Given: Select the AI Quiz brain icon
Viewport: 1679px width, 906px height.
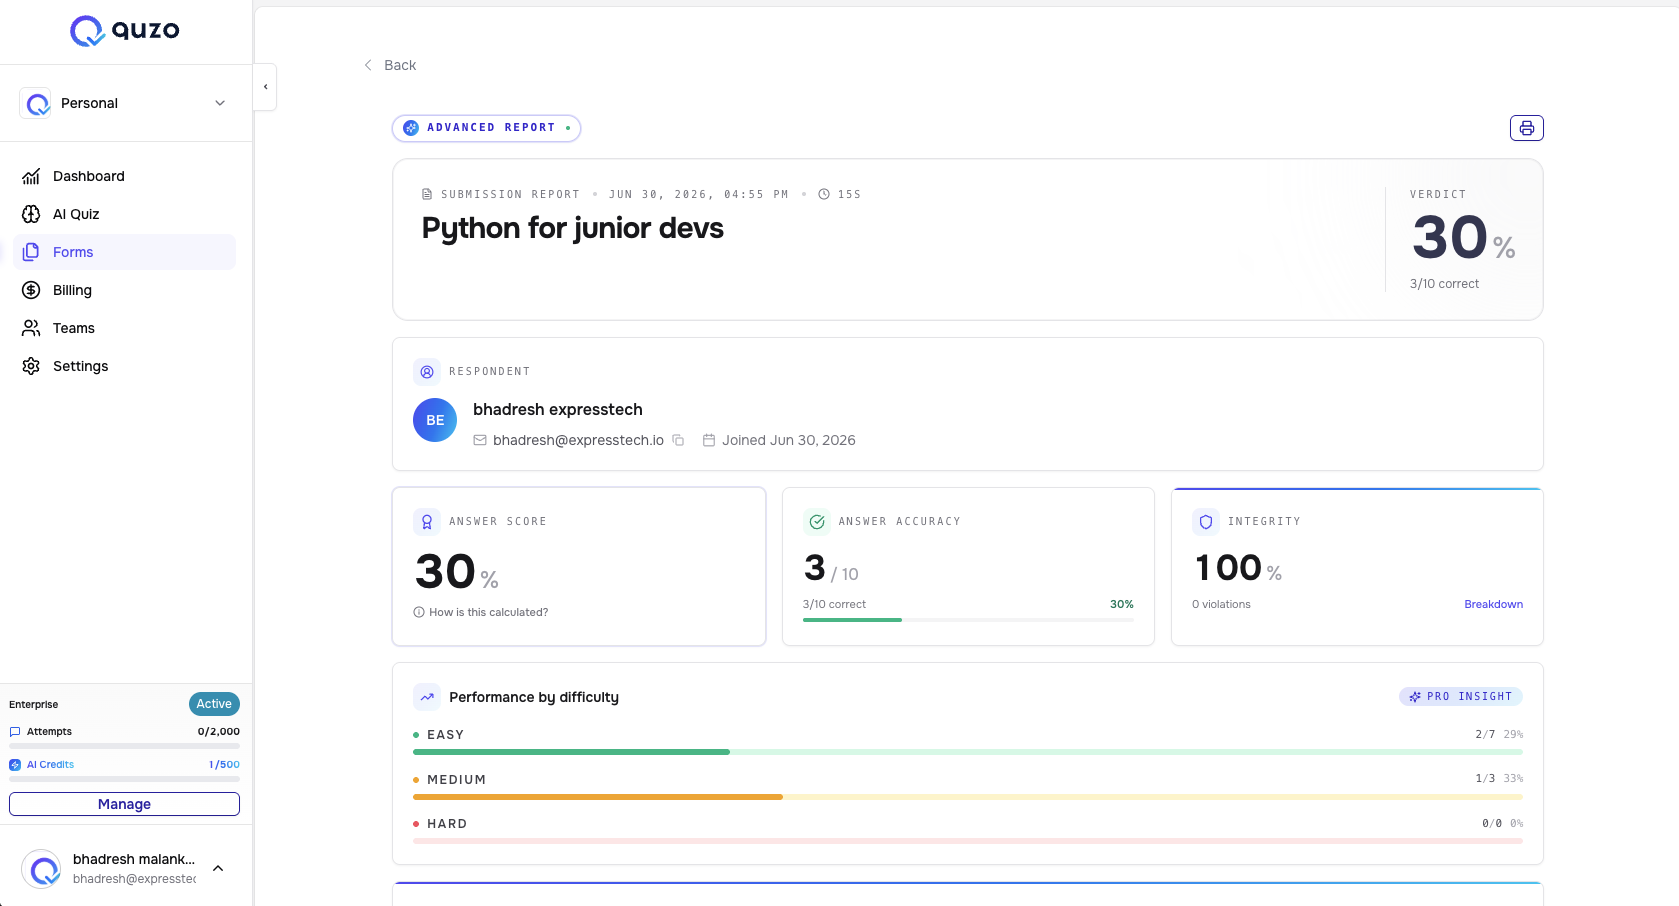Looking at the screenshot, I should click(x=31, y=214).
